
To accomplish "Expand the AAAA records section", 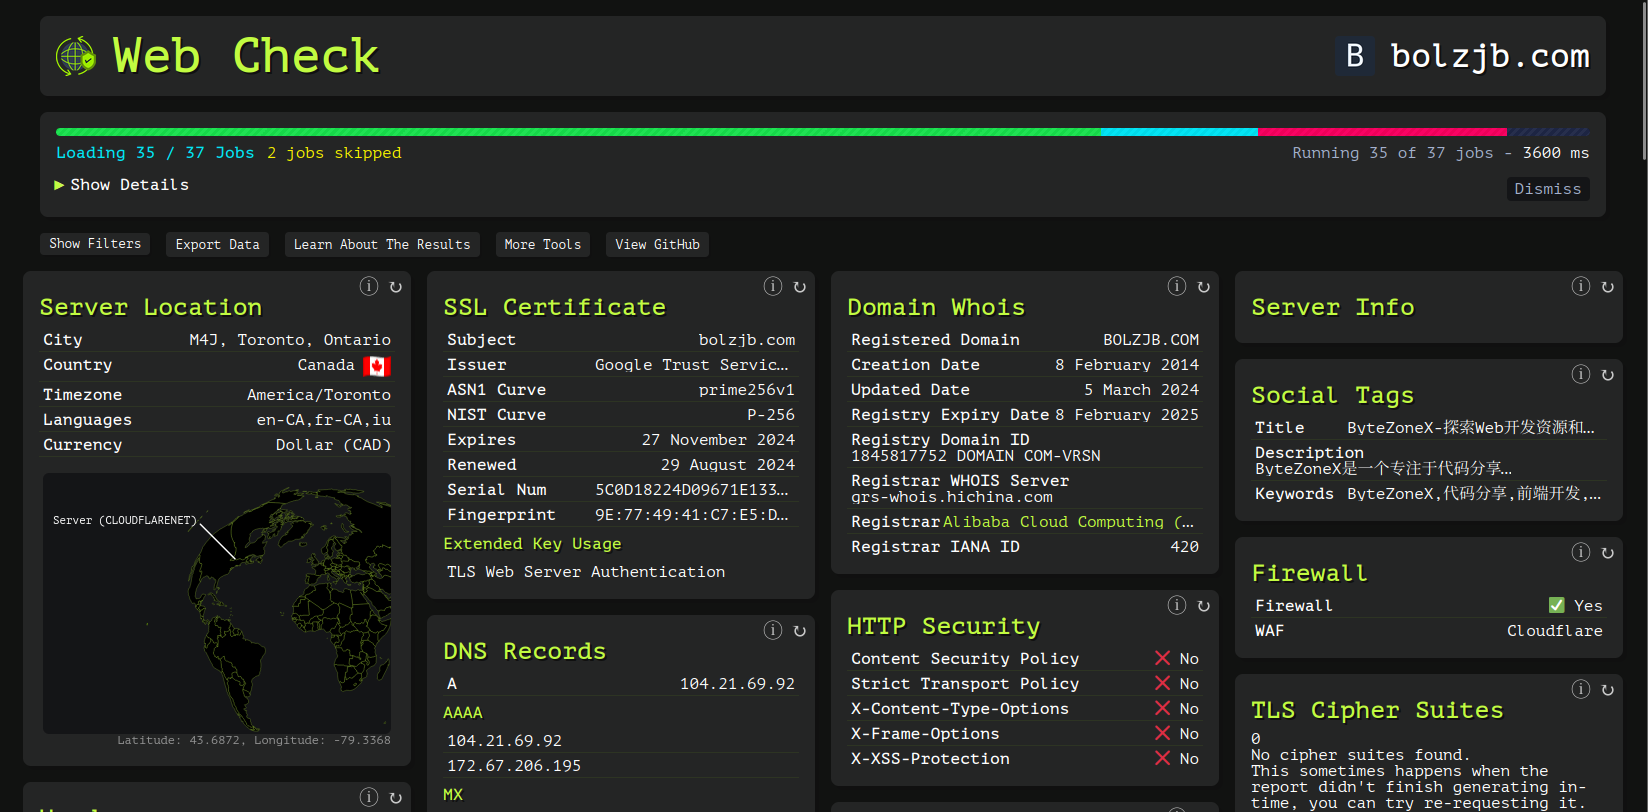I will coord(463,713).
